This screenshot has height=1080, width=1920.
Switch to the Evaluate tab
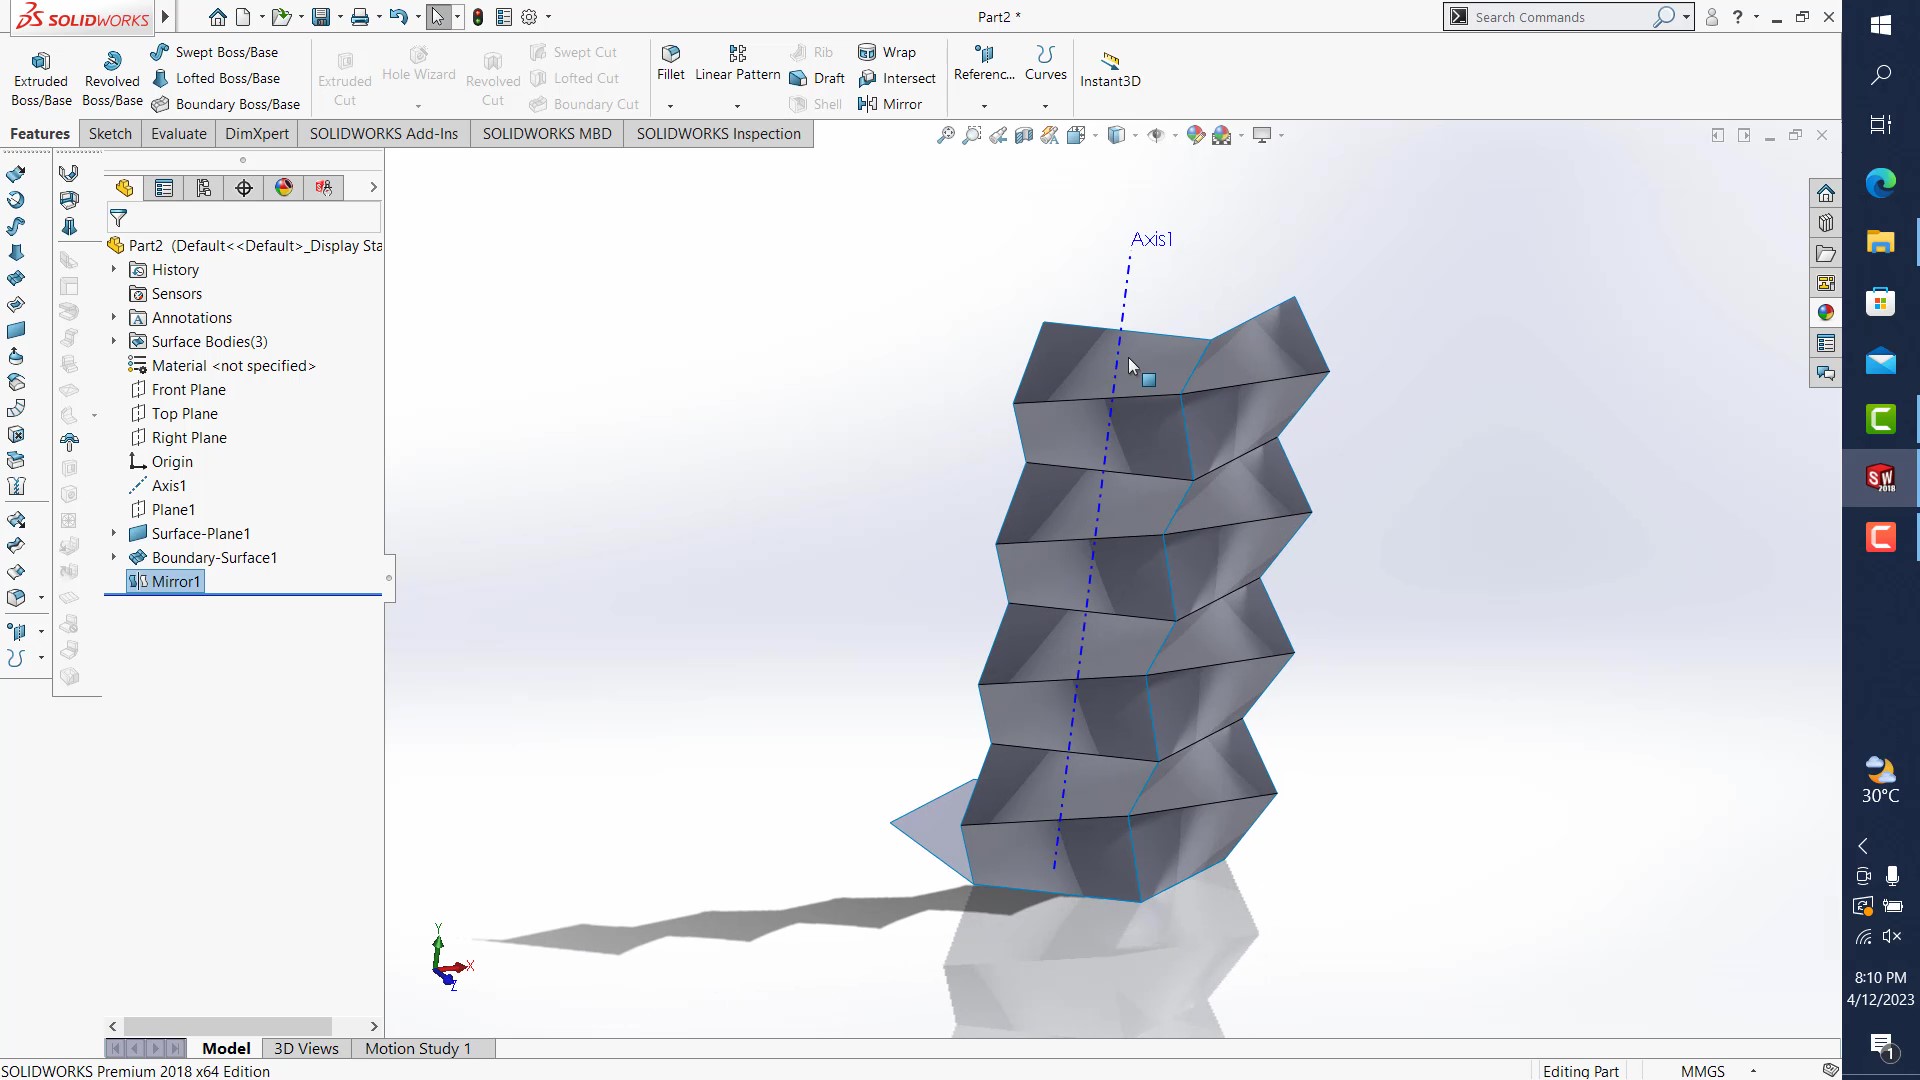[x=178, y=134]
